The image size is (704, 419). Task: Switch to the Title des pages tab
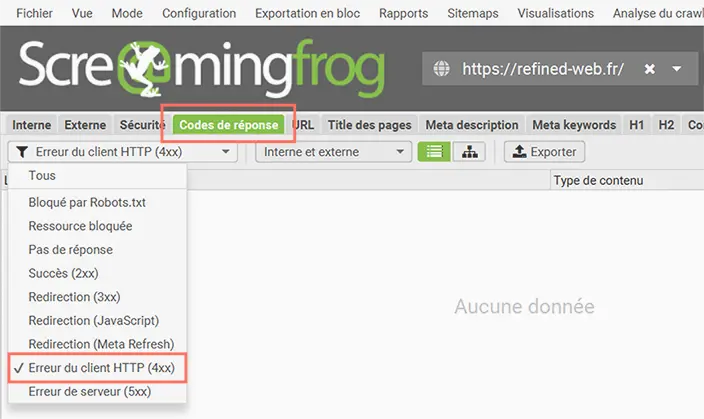[x=370, y=125]
